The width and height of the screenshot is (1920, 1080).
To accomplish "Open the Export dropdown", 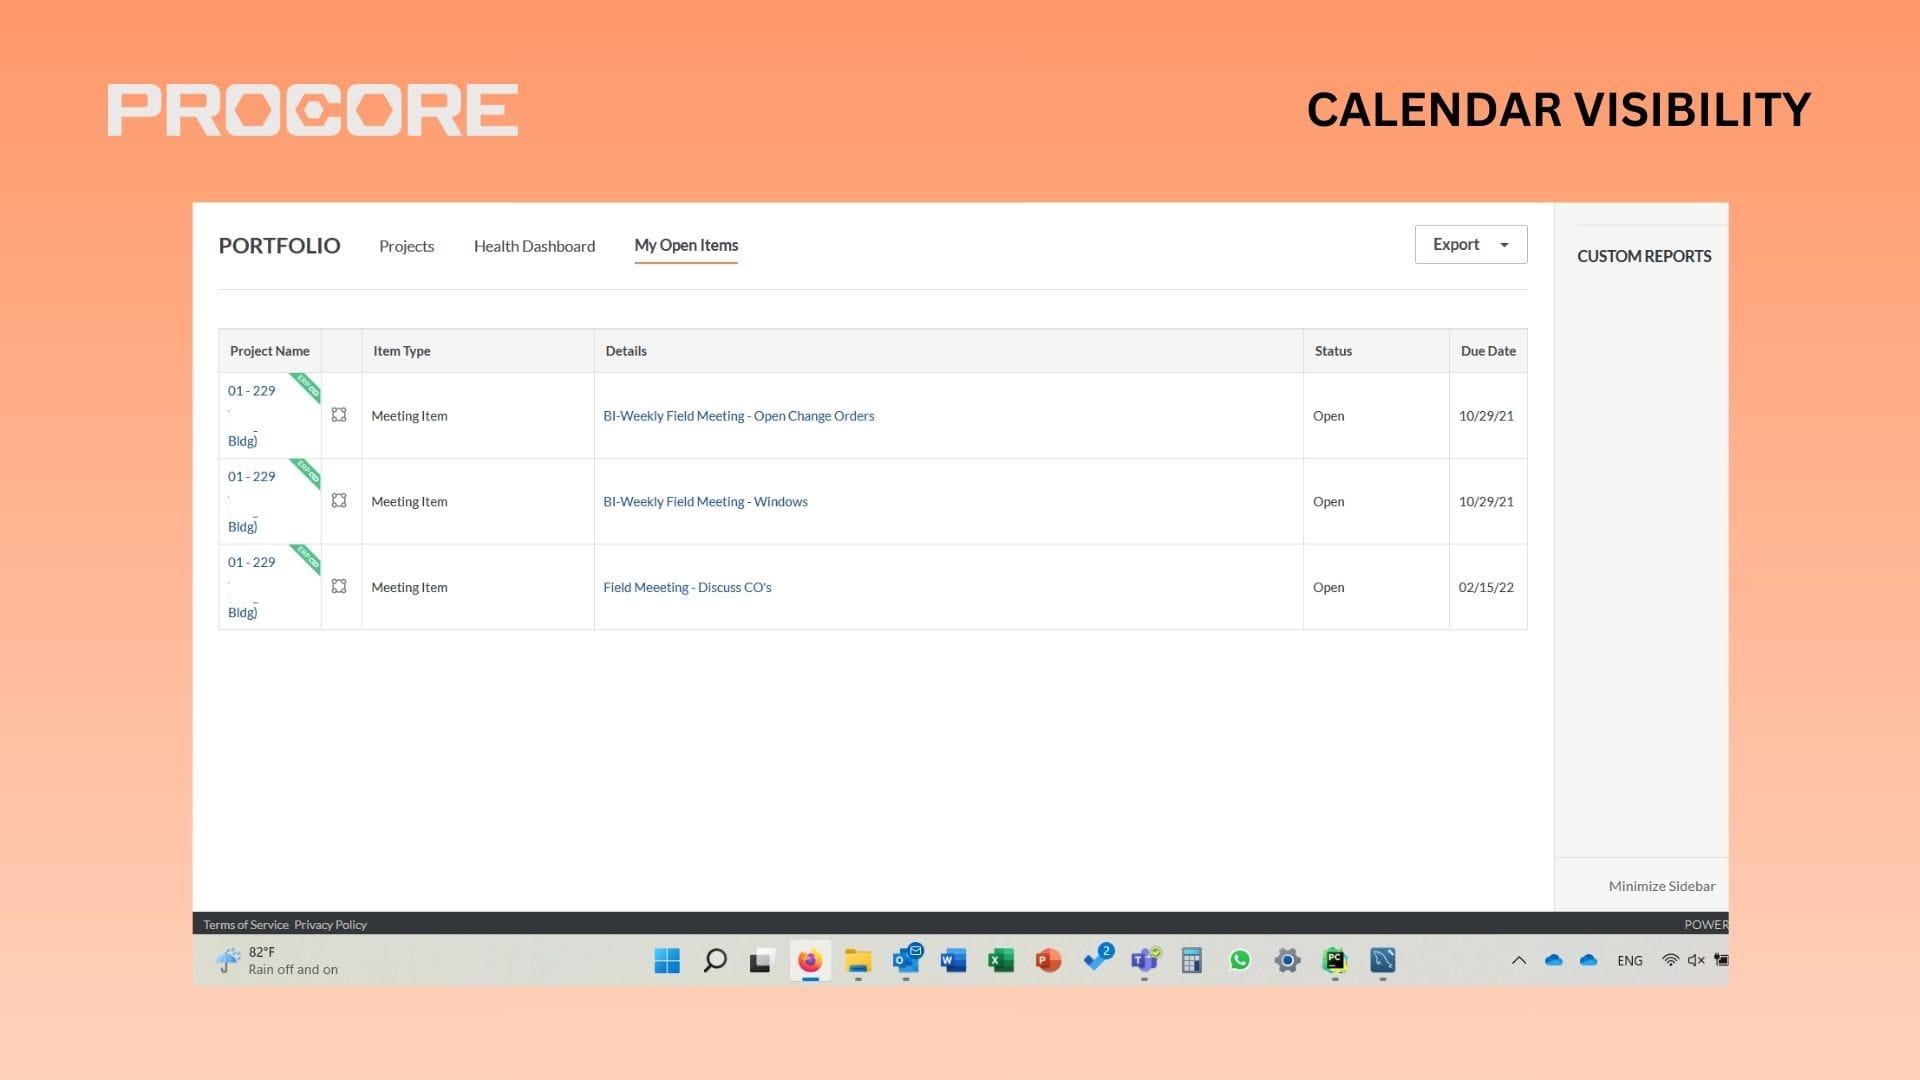I will [x=1470, y=245].
